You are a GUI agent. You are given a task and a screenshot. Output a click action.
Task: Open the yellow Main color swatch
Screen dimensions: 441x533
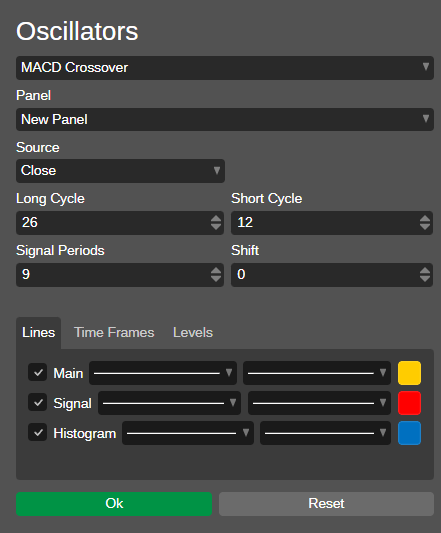[409, 373]
